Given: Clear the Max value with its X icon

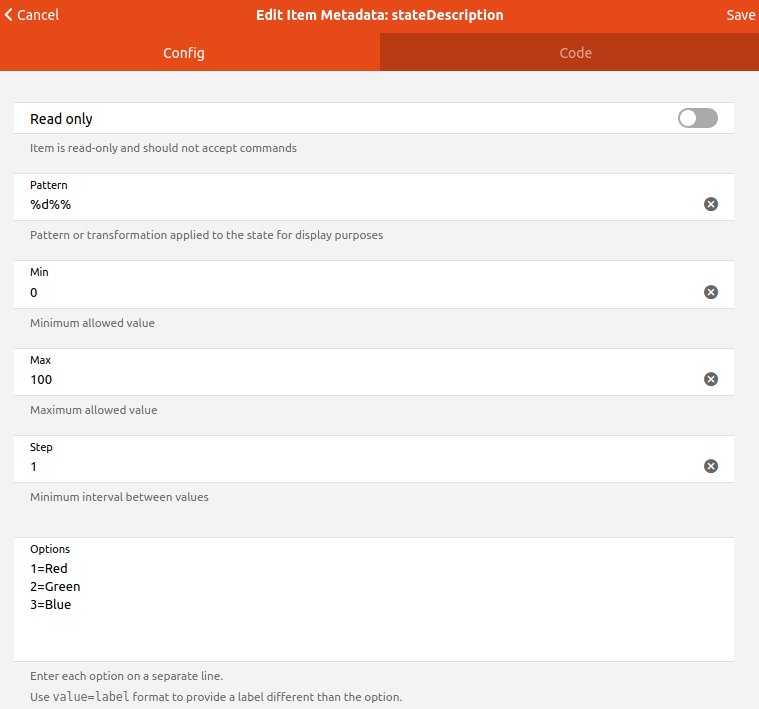Looking at the screenshot, I should (x=711, y=379).
